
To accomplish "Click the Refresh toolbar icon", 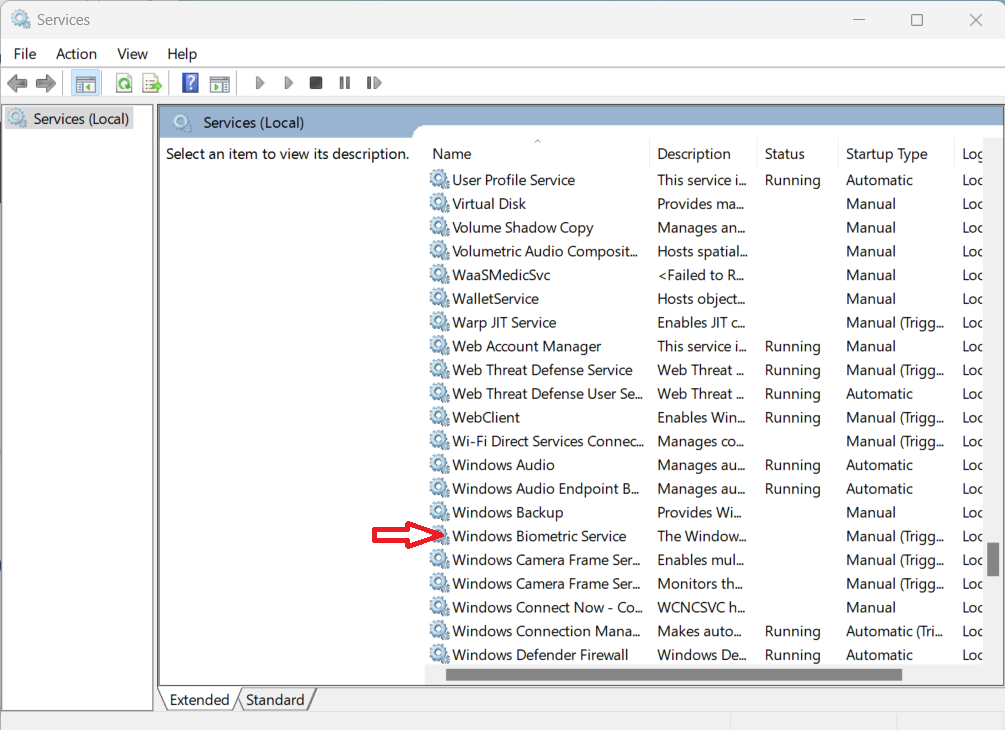I will coord(124,83).
